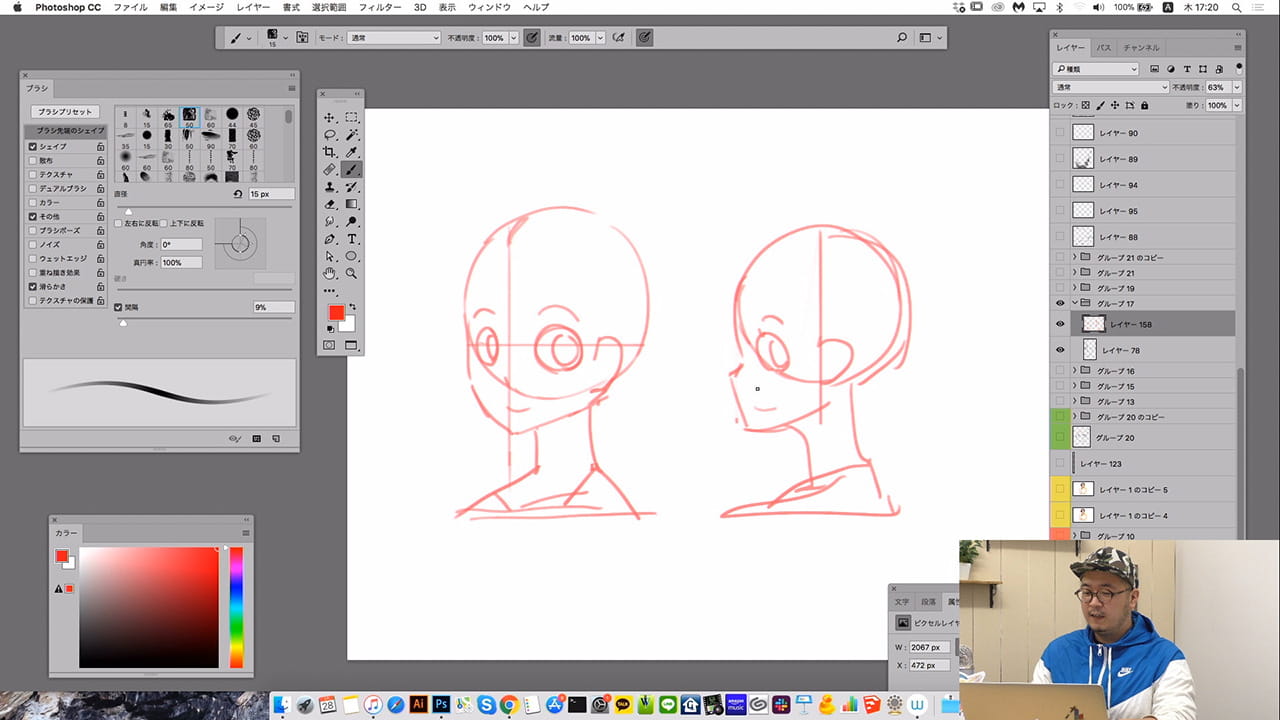Toggle Quick Mask mode in the toolbox

point(329,345)
